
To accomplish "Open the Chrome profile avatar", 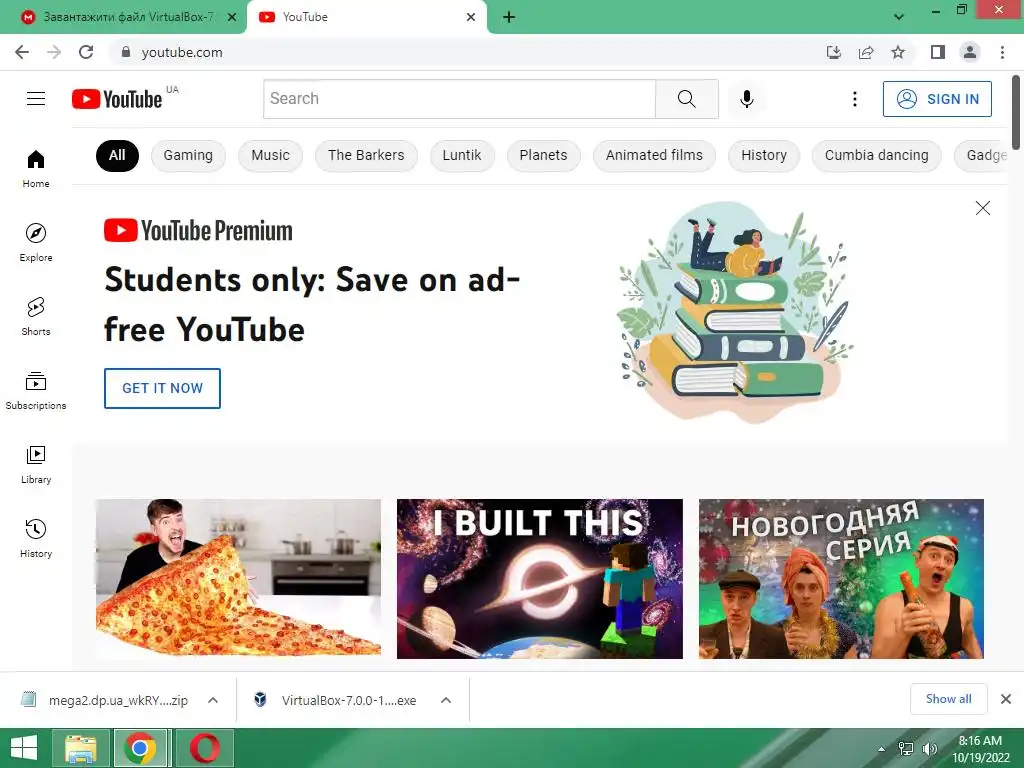I will [970, 52].
